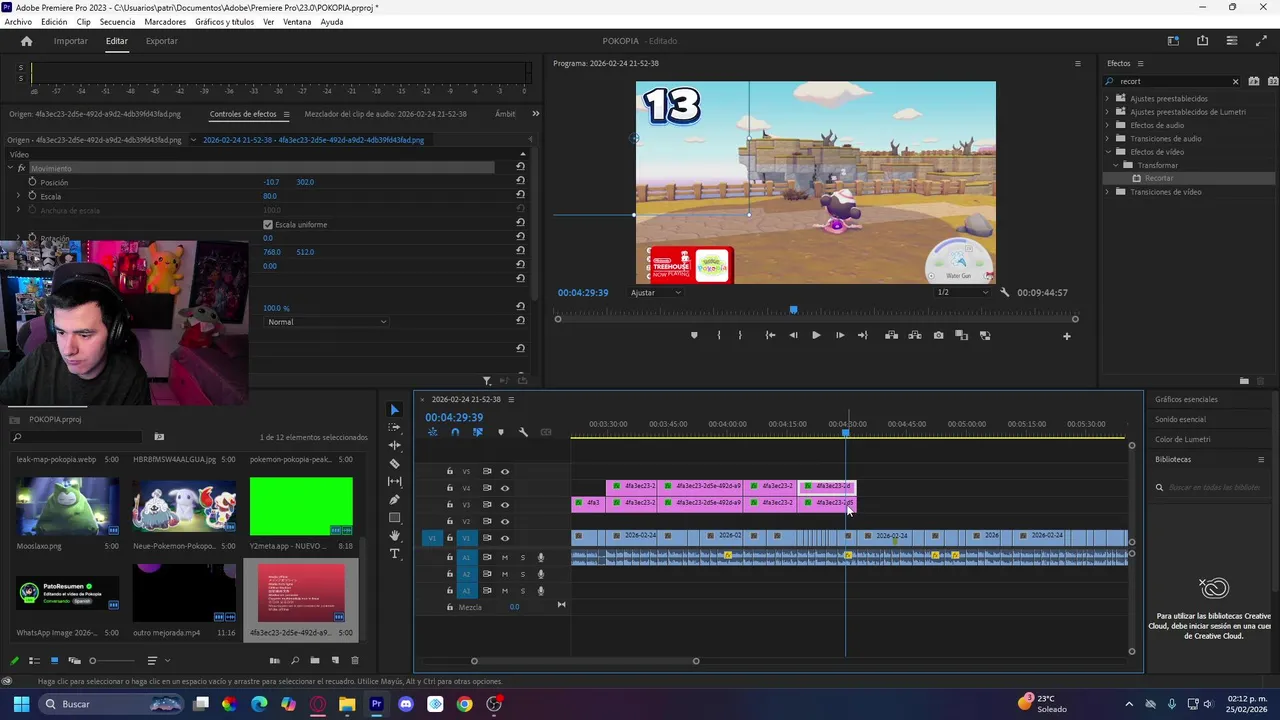
Task: Click the Lift button in Program monitor
Action: (891, 335)
